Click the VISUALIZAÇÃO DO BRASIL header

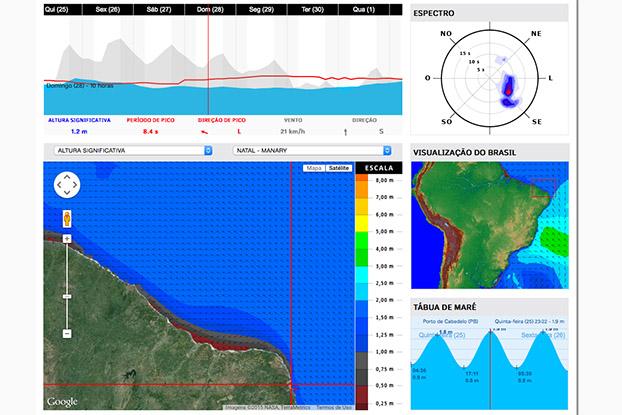(x=490, y=152)
